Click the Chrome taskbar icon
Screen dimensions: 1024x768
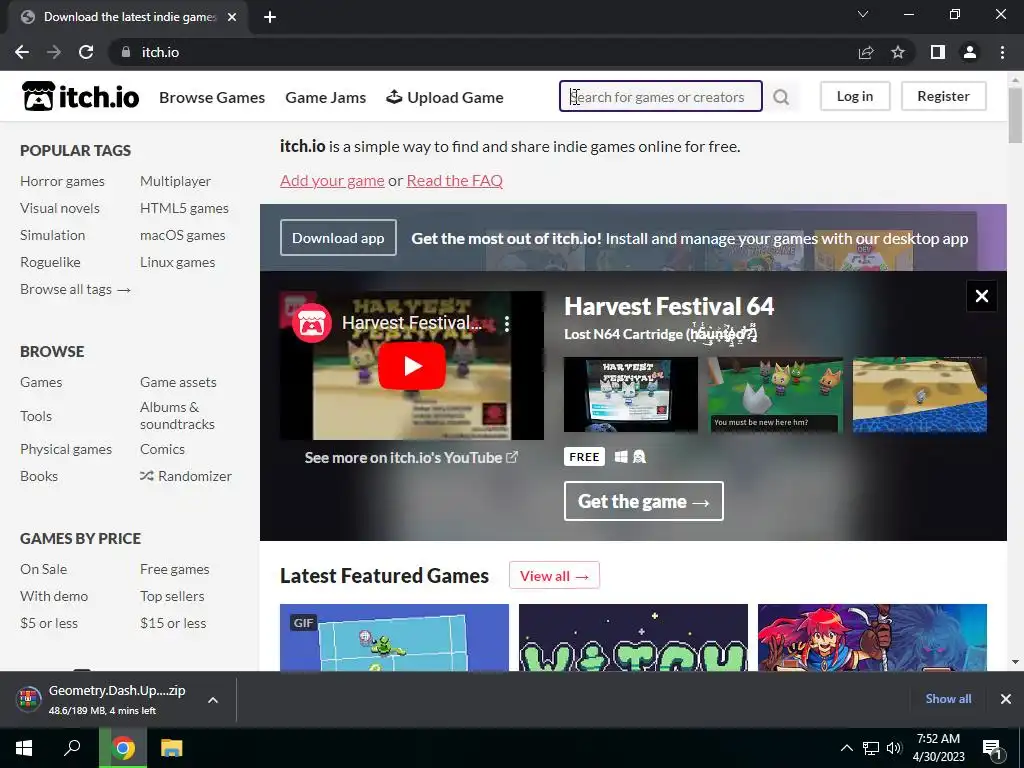[x=123, y=748]
